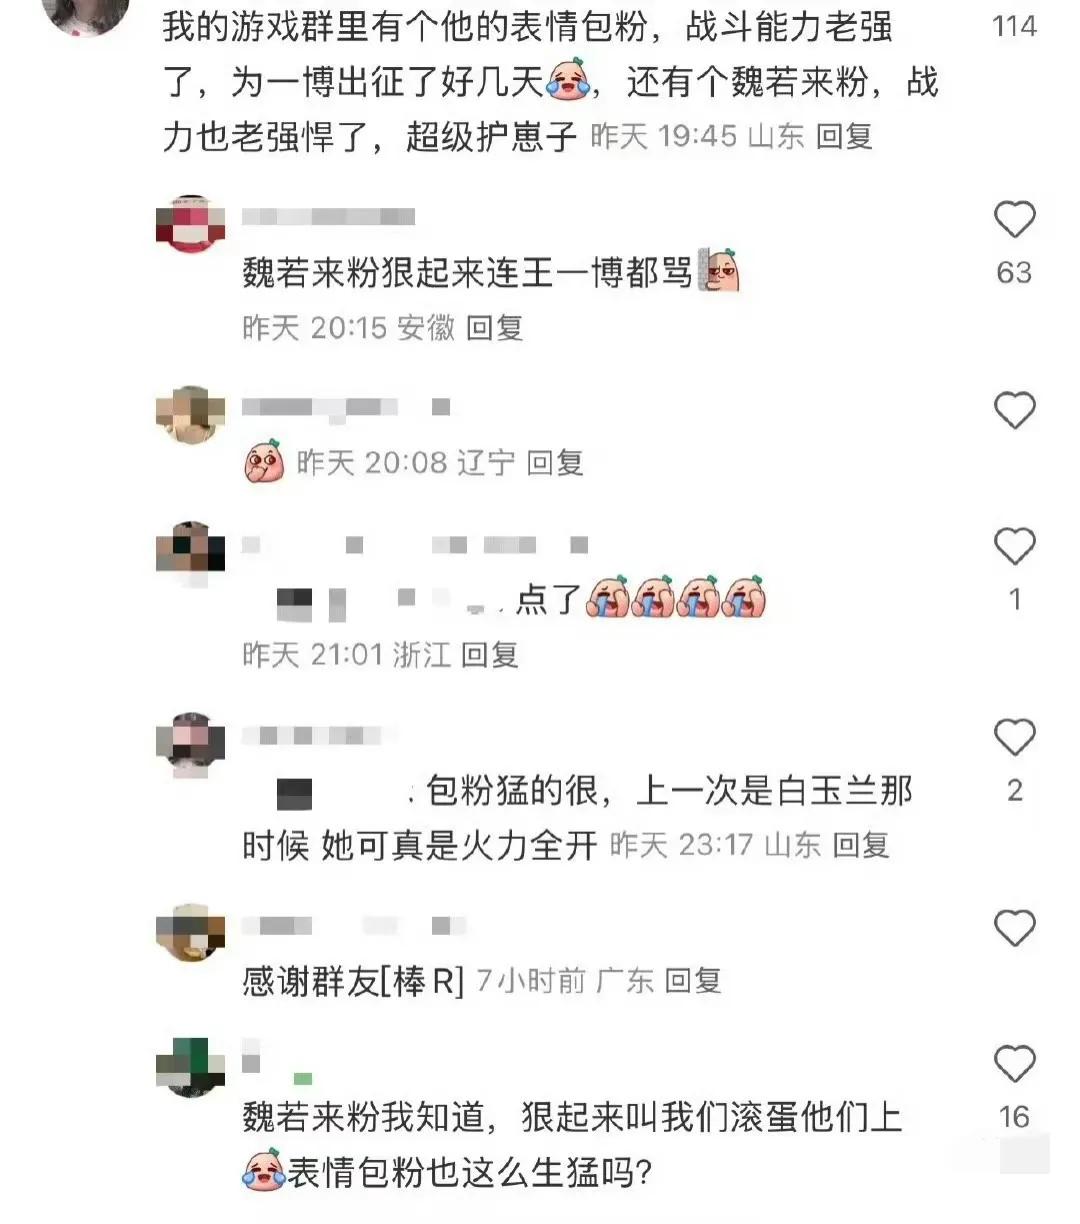Click the 114 like count at top
This screenshot has width=1080, height=1224.
coord(1014,25)
